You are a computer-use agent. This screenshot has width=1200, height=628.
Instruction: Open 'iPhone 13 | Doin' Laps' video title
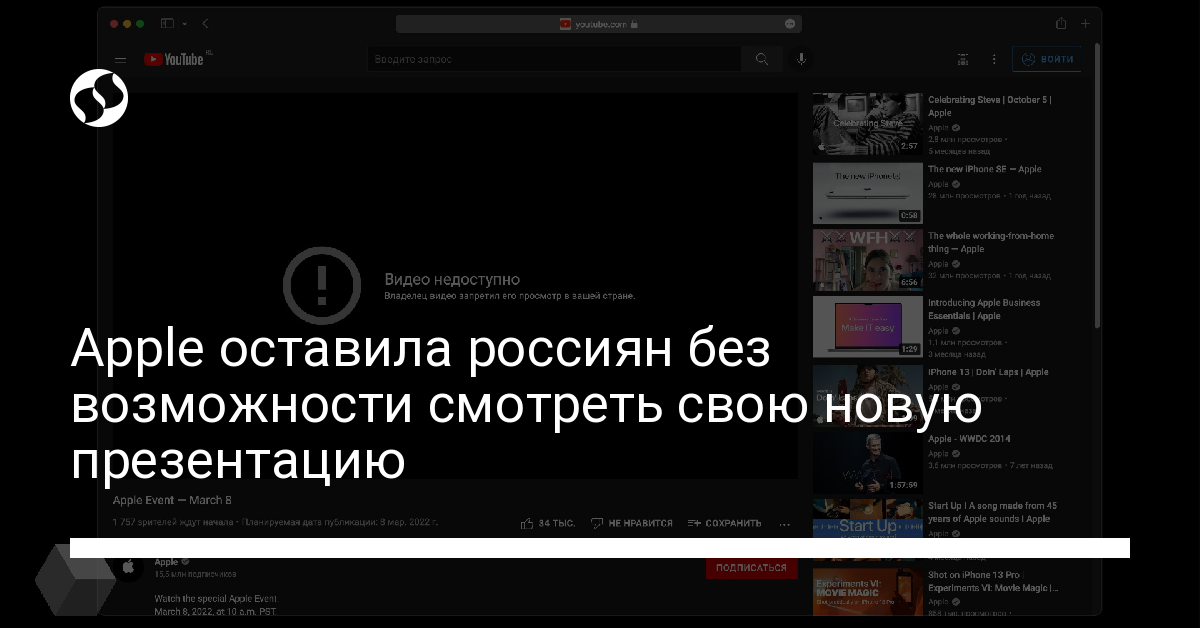coord(988,373)
